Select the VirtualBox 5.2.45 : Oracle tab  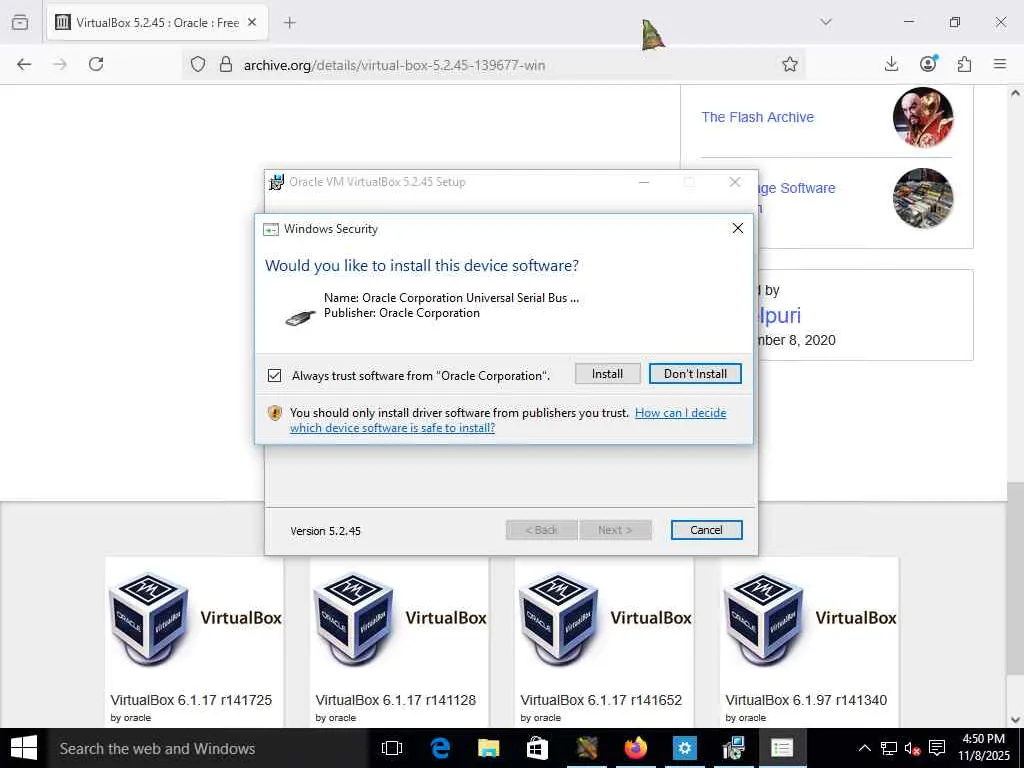(x=157, y=22)
